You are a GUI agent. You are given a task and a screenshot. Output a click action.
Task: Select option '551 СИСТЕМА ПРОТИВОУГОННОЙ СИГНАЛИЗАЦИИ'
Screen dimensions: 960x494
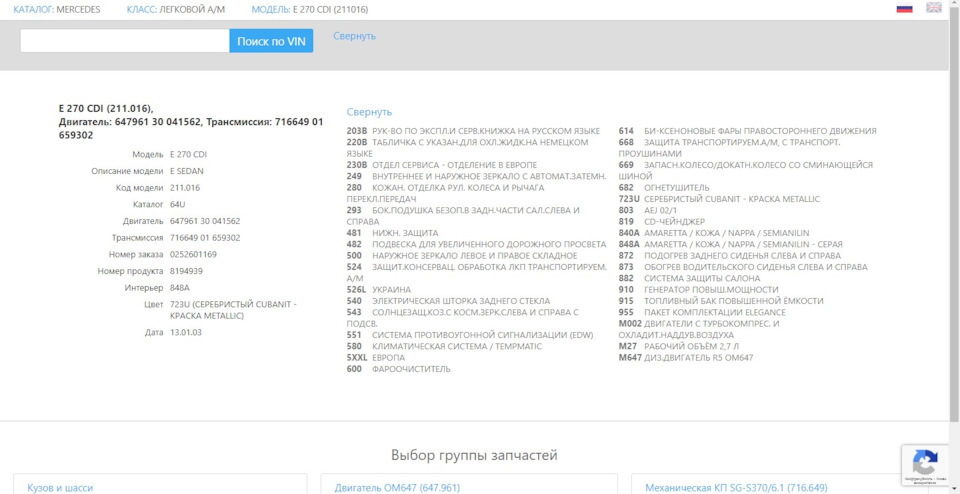pyautogui.click(x=470, y=335)
